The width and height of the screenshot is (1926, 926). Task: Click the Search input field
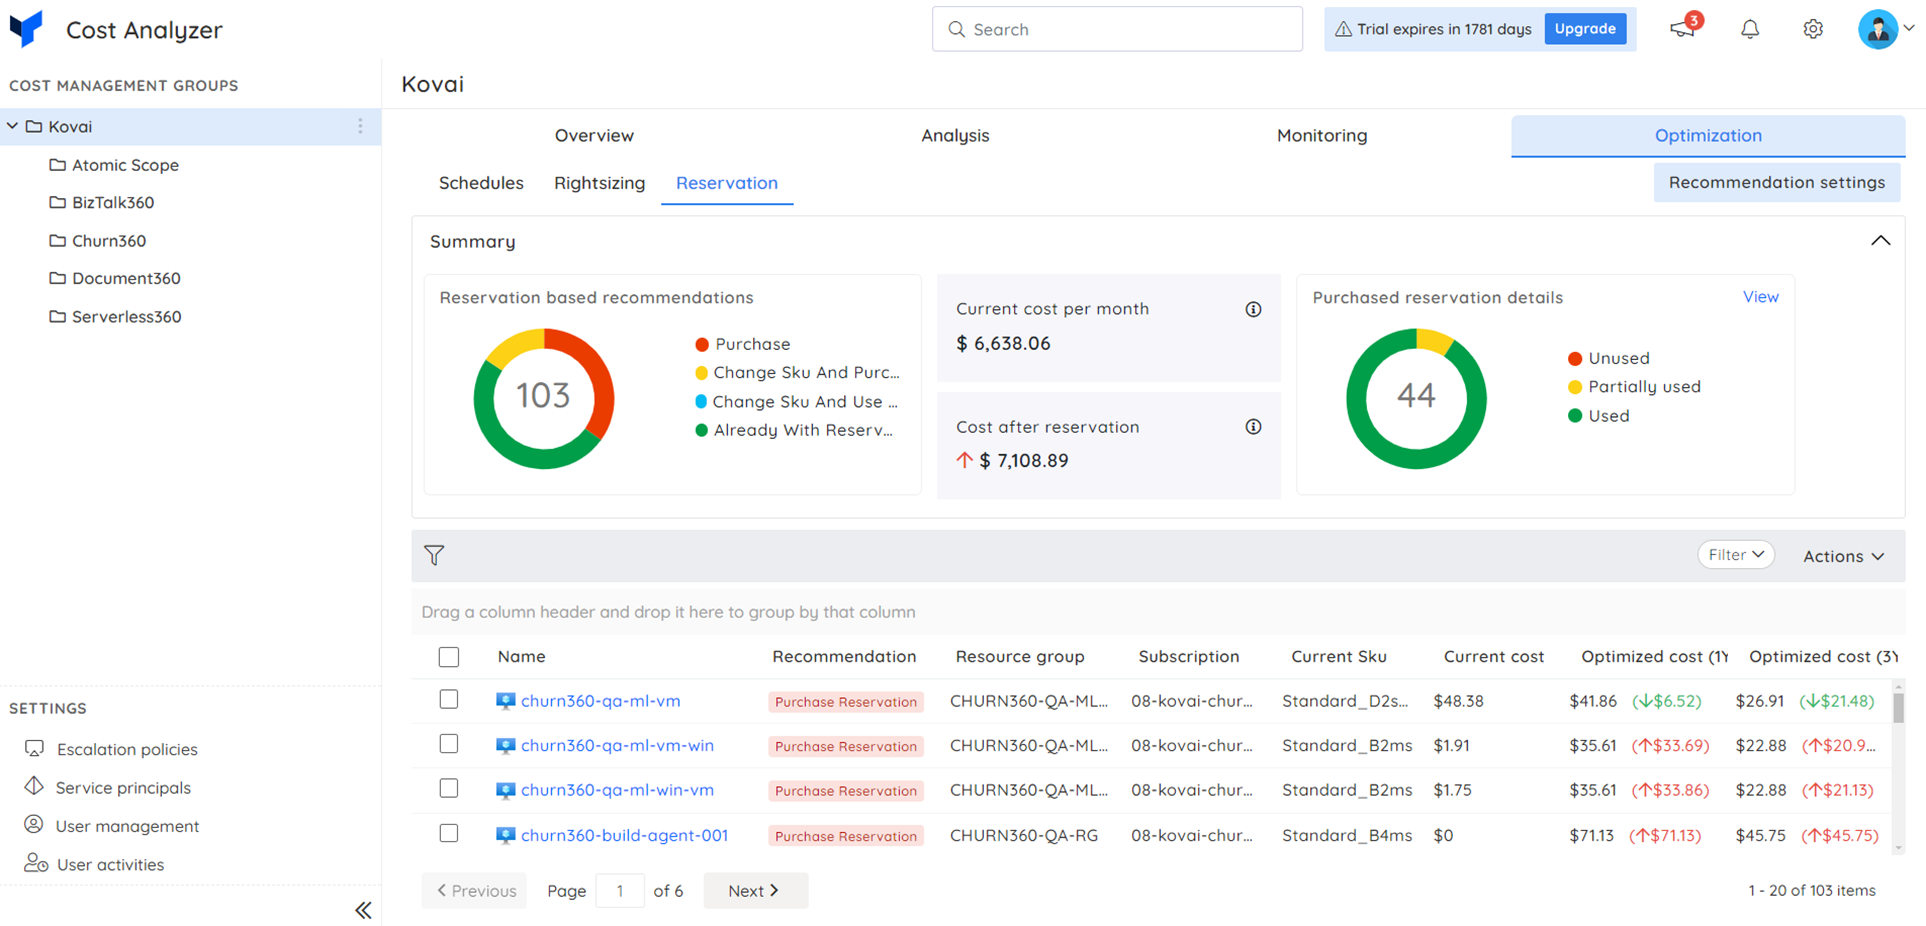(x=1117, y=29)
